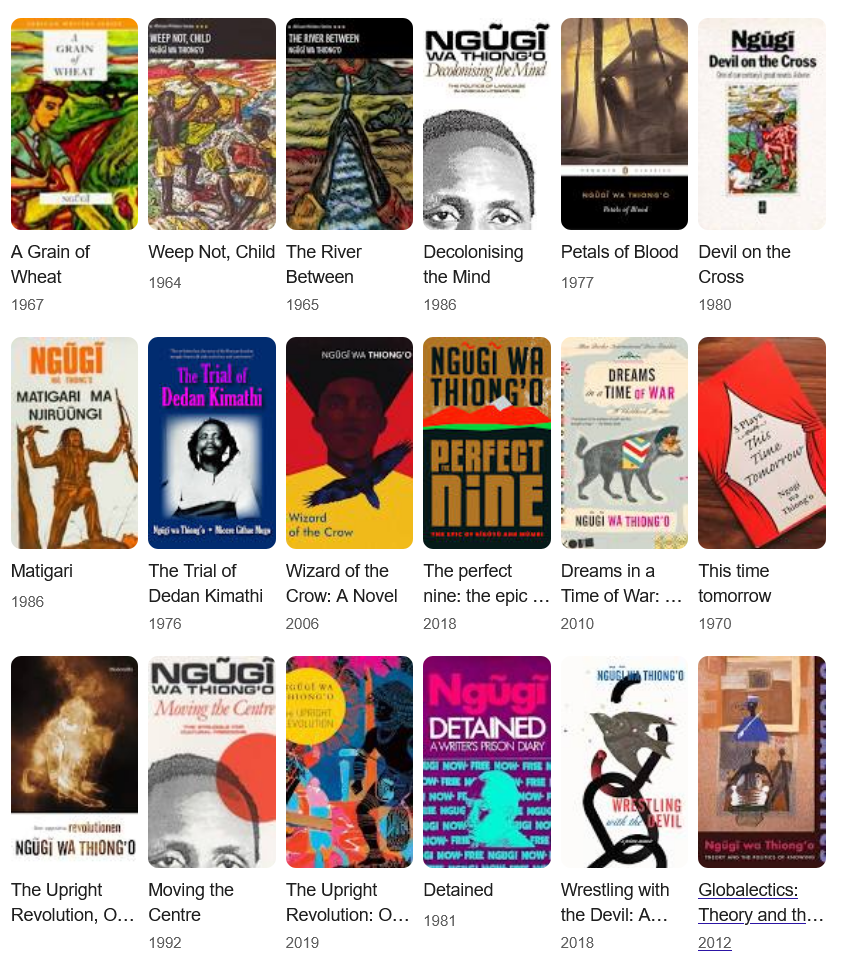The width and height of the screenshot is (846, 958).
Task: Click the Wizard of the Crow cover image
Action: coord(349,443)
